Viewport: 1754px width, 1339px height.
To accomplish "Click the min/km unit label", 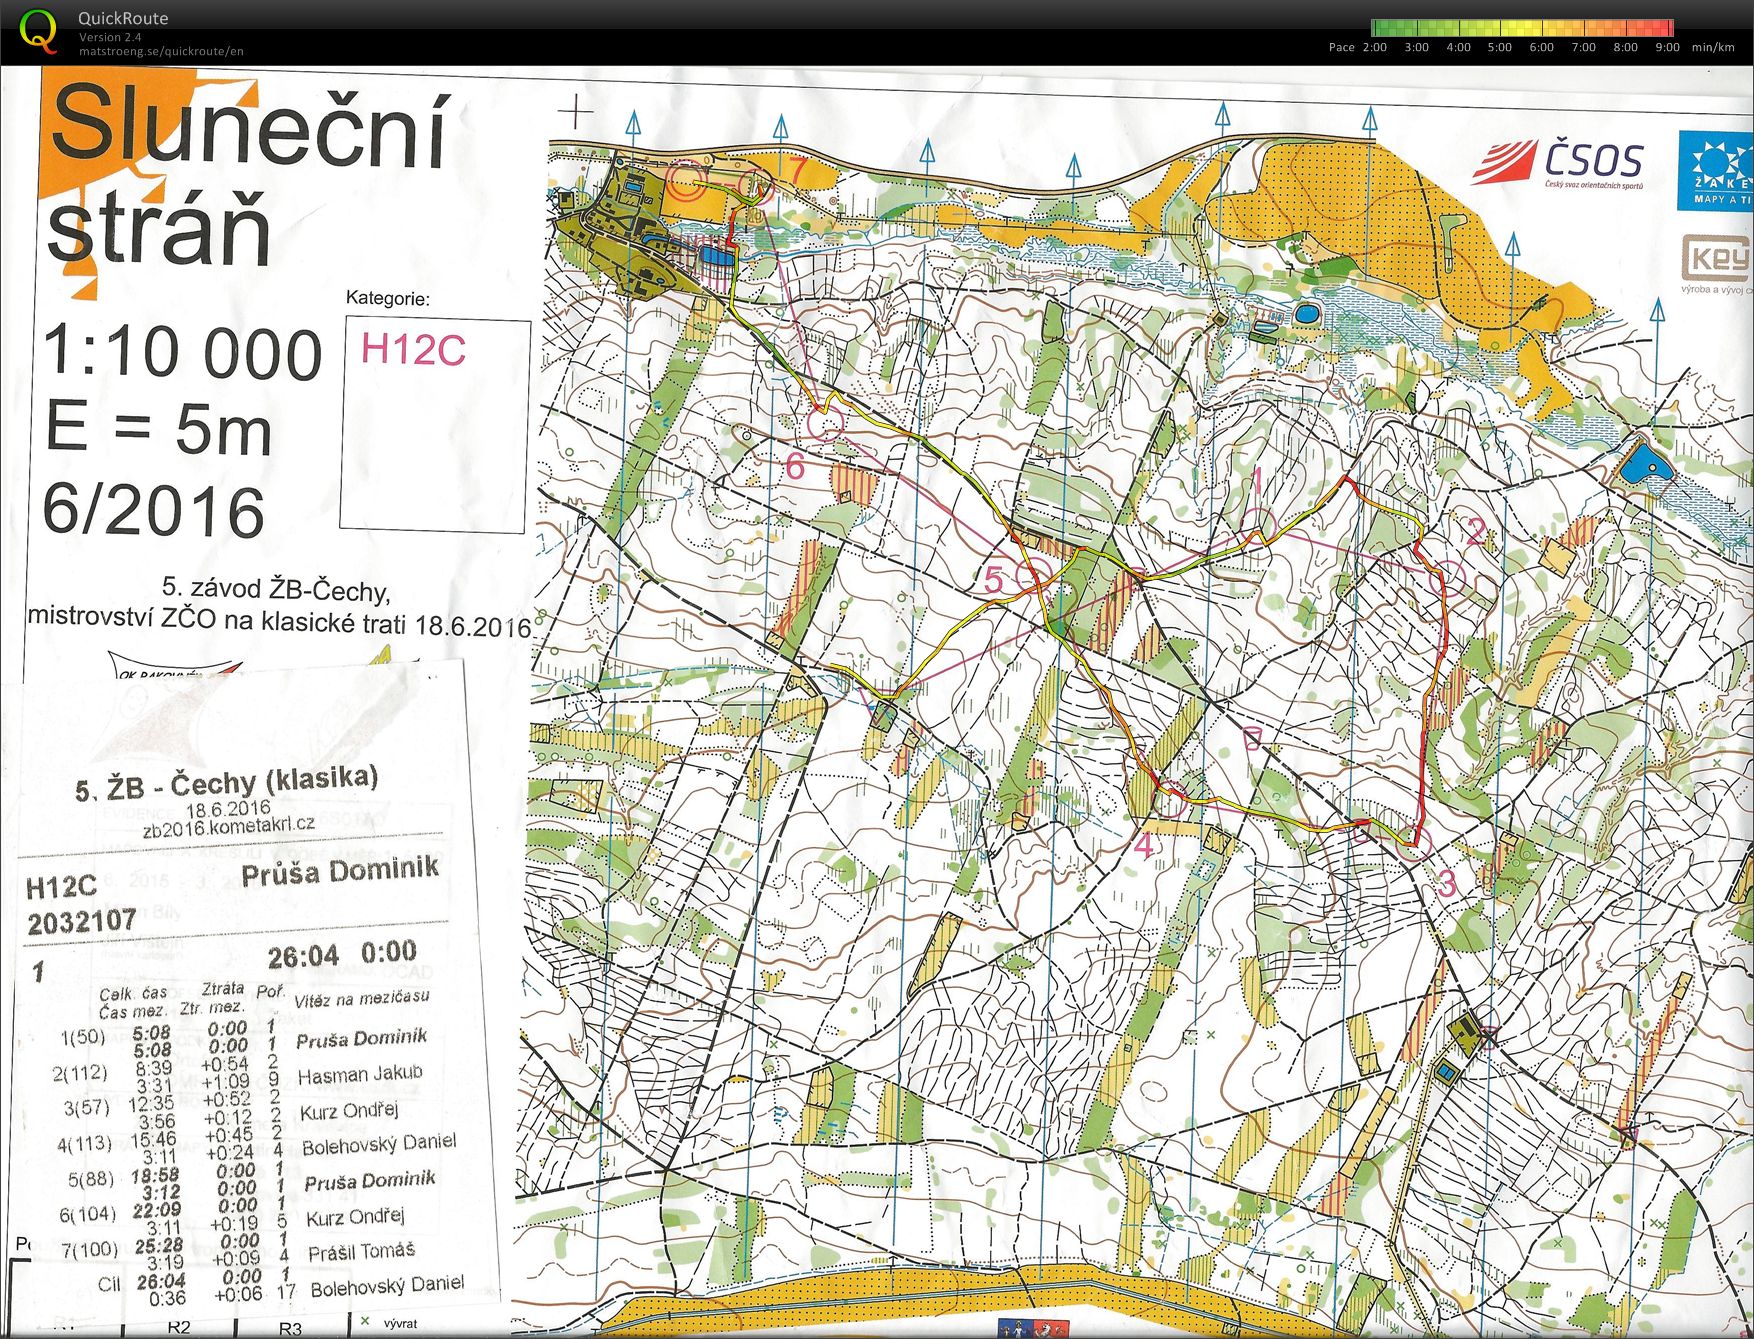I will pyautogui.click(x=1713, y=47).
